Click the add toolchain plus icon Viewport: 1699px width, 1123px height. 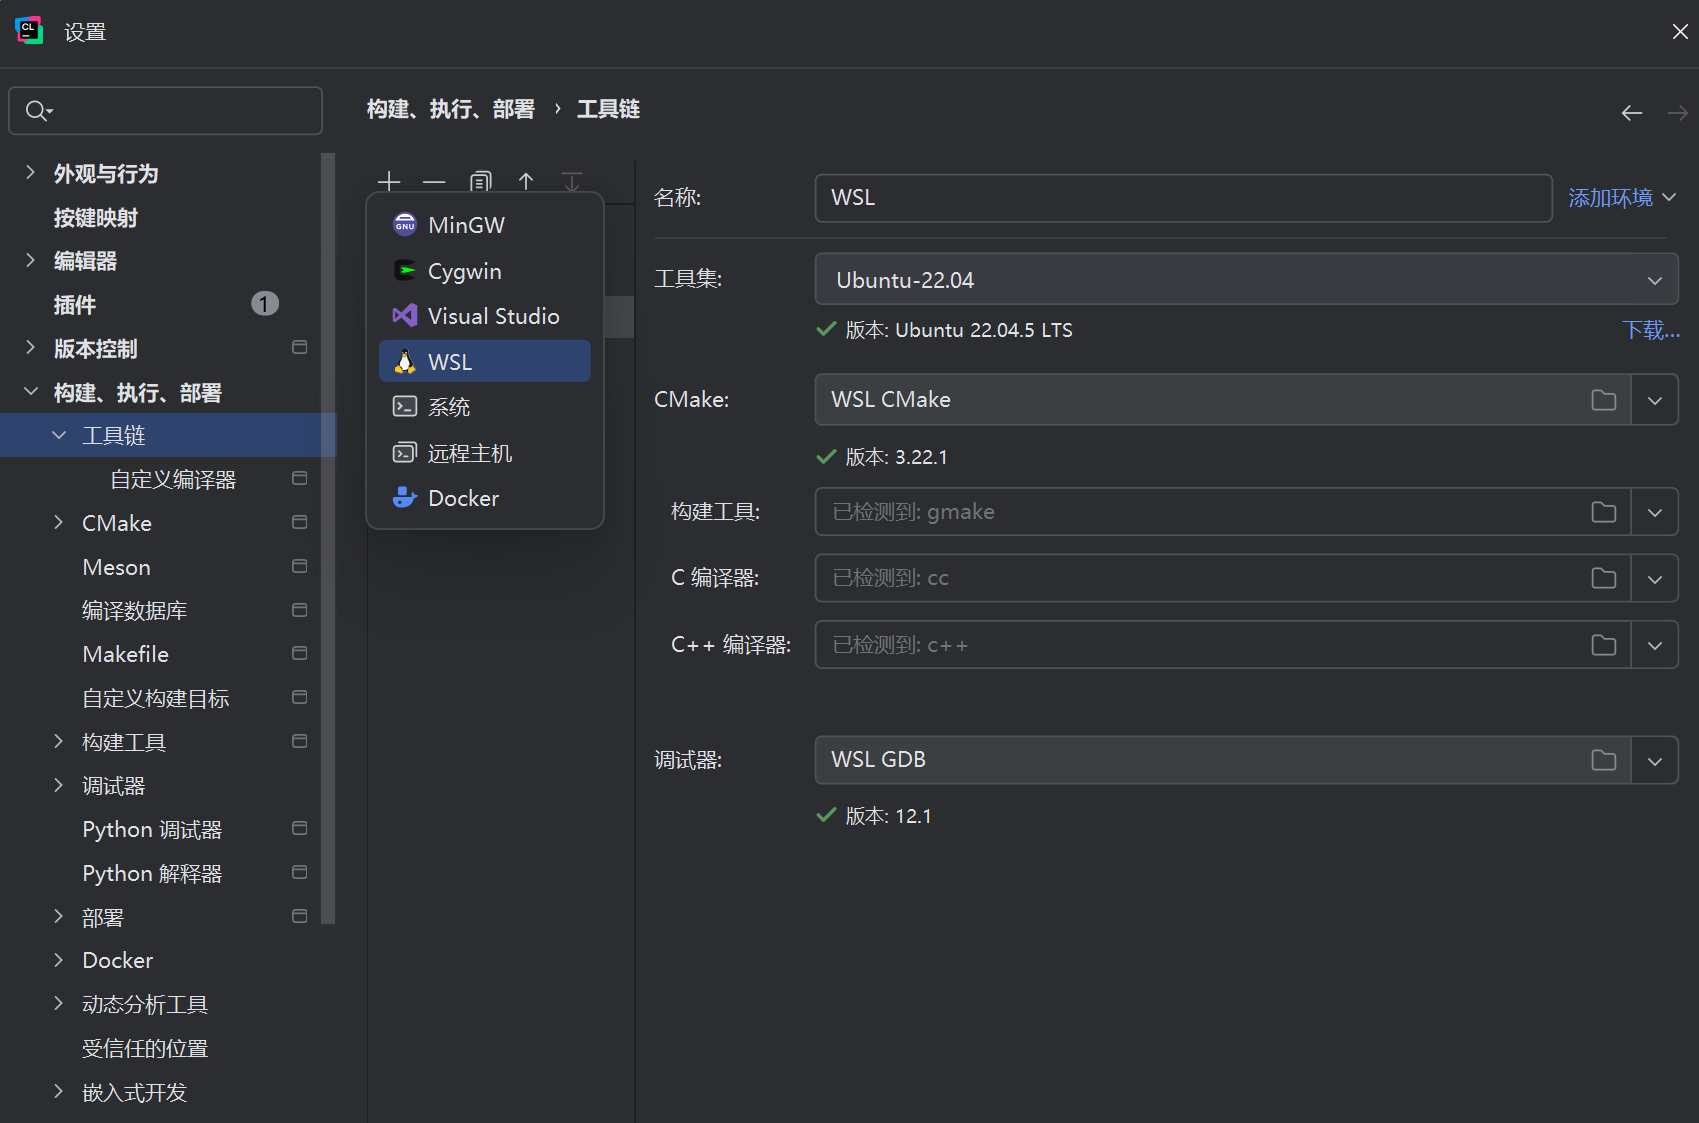point(389,181)
